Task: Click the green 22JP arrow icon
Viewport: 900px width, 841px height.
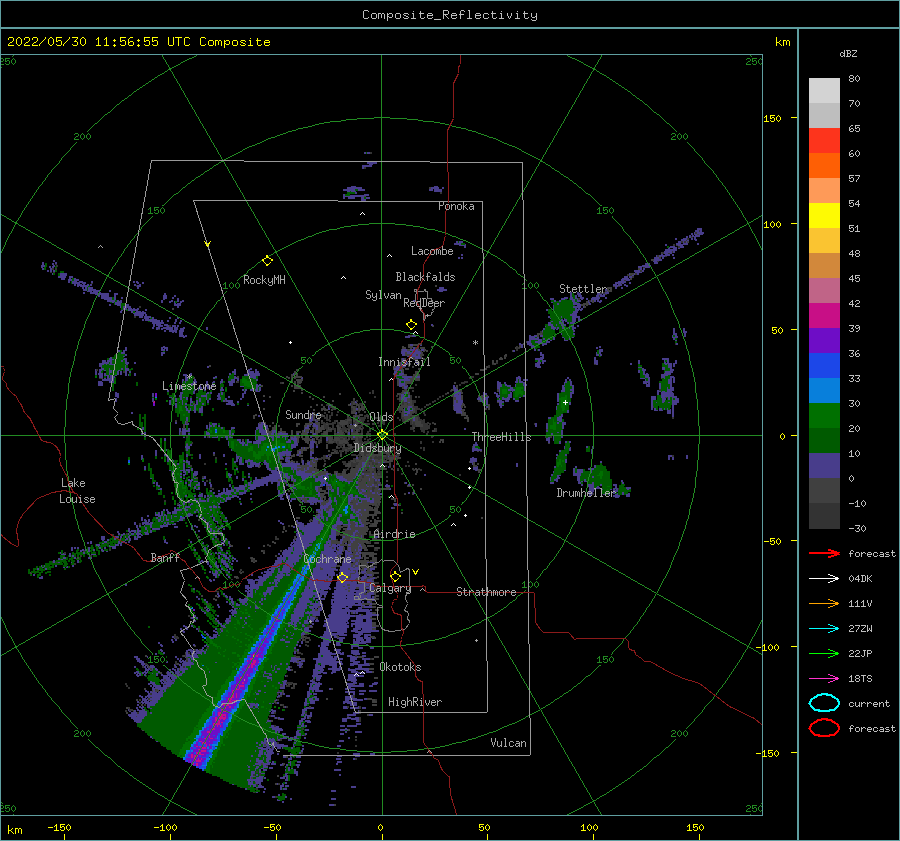Action: click(x=824, y=653)
